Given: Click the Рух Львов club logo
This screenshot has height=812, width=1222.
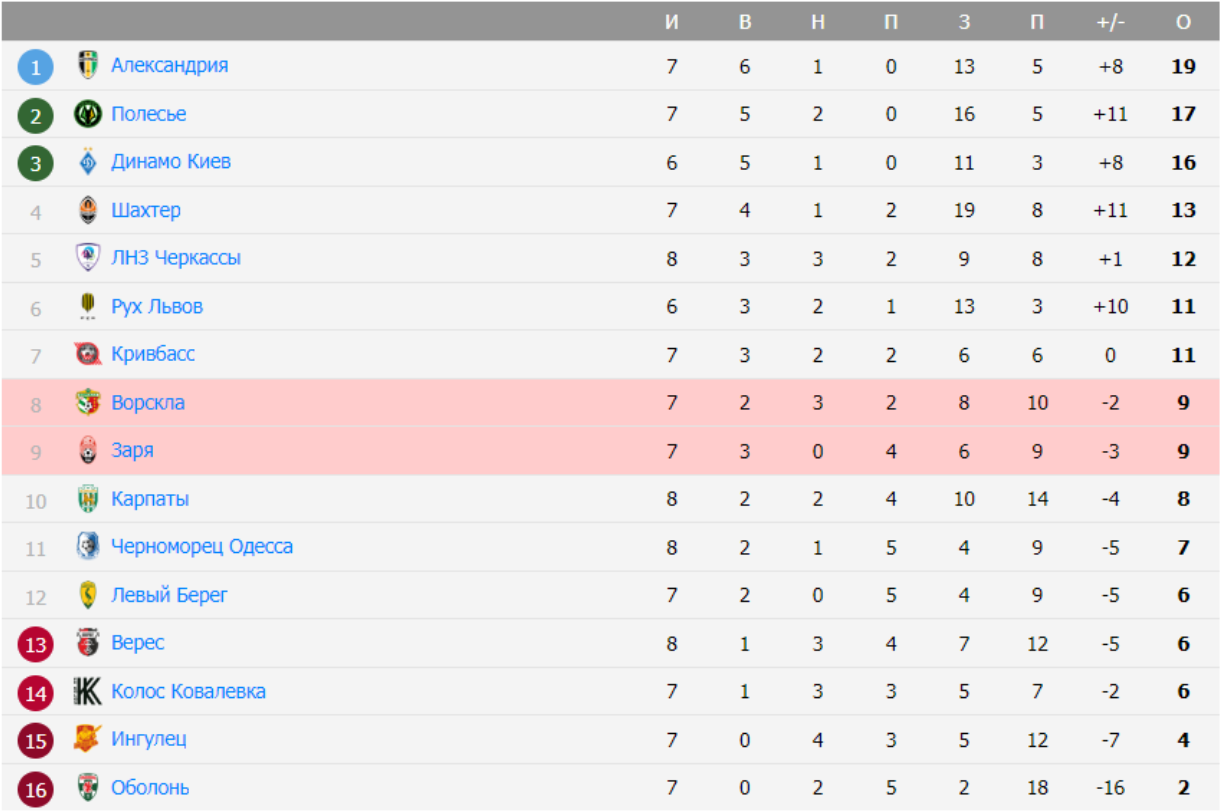Looking at the screenshot, I should pyautogui.click(x=88, y=306).
